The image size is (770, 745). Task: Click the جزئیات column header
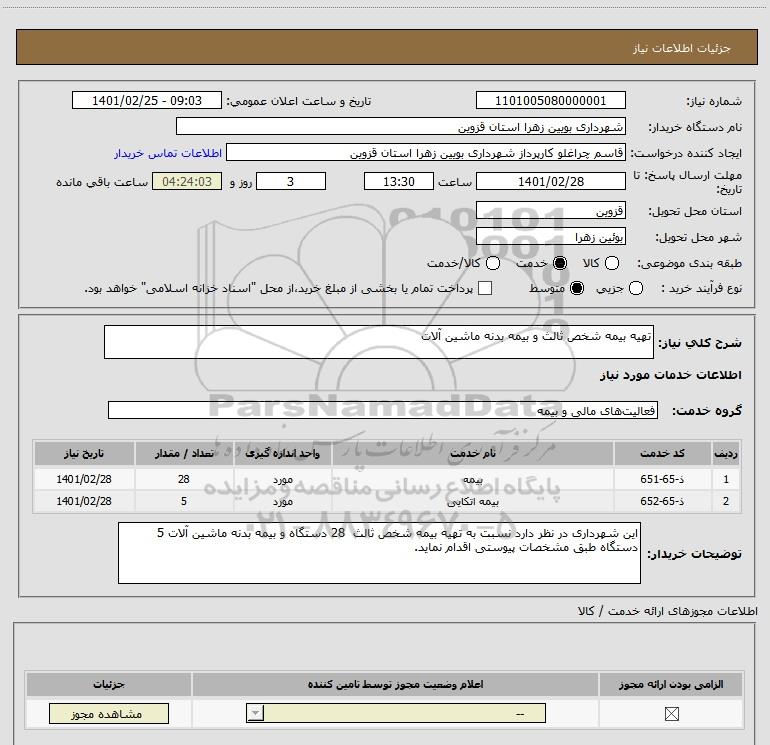[x=109, y=684]
